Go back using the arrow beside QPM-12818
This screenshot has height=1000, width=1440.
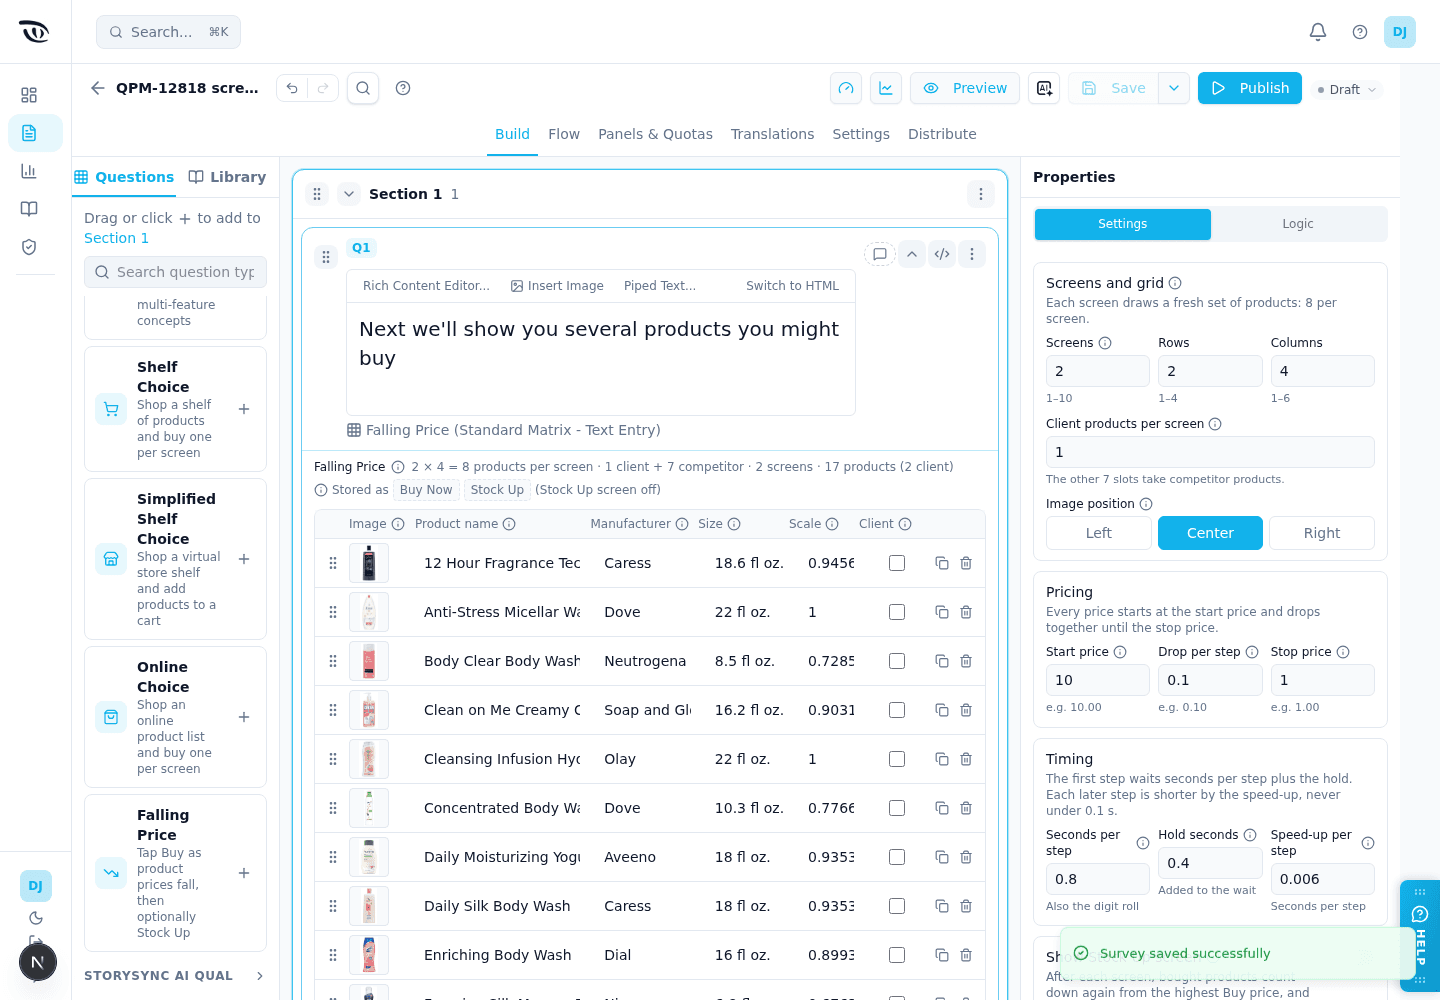click(x=98, y=88)
